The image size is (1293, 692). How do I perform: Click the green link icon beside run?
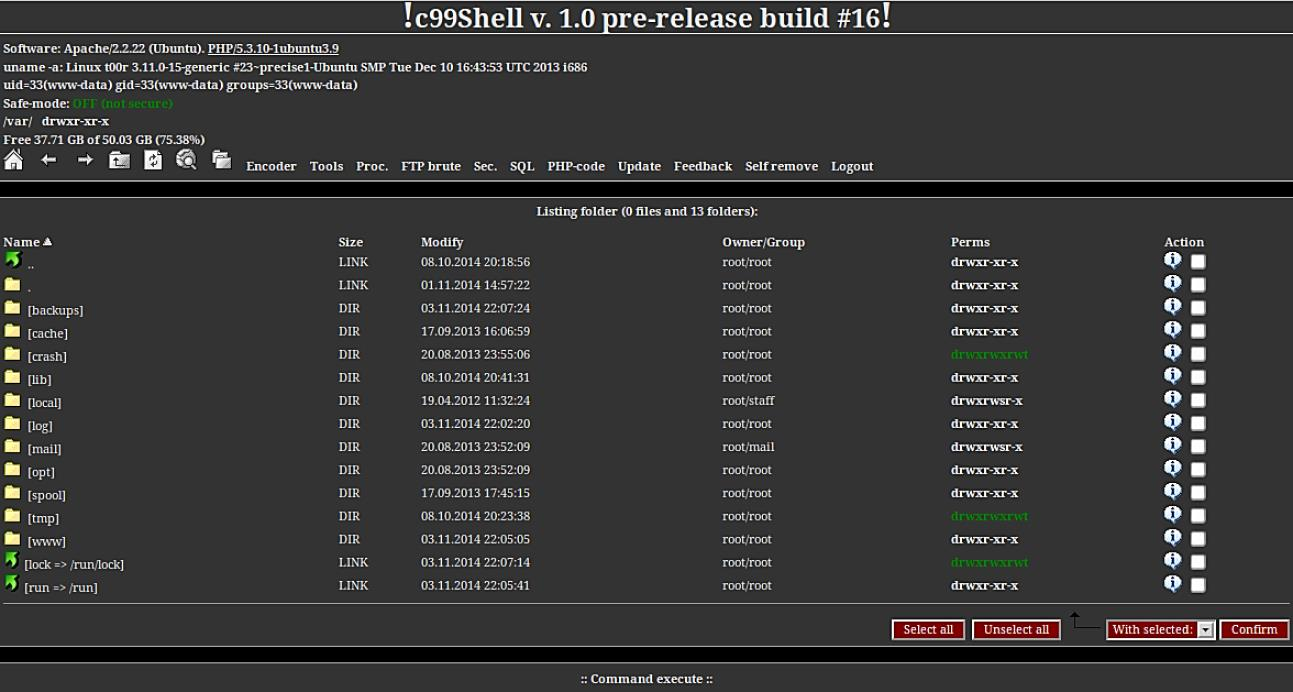[x=11, y=584]
